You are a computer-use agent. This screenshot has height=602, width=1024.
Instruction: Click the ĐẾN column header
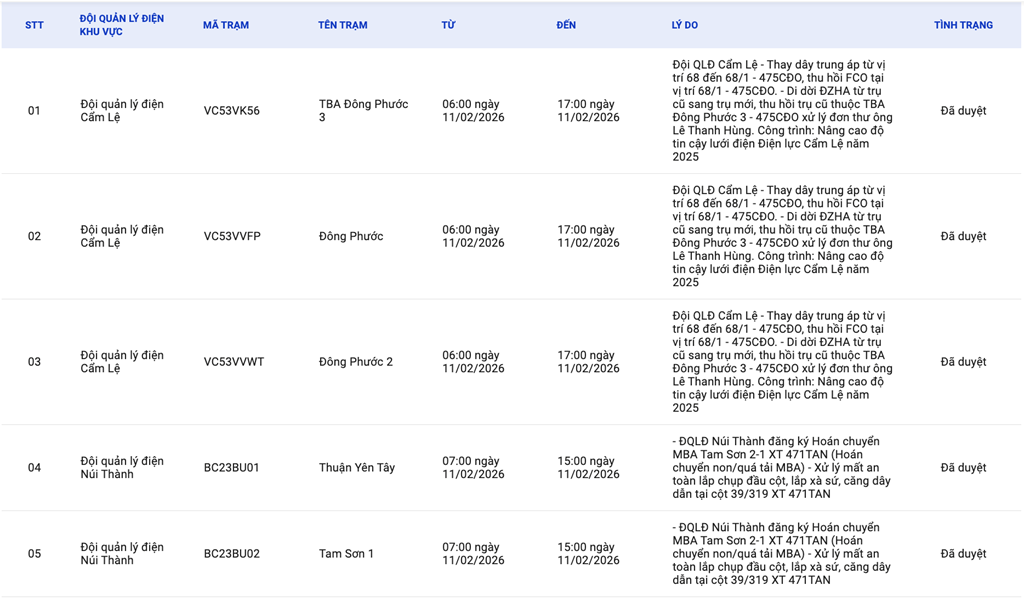567,25
